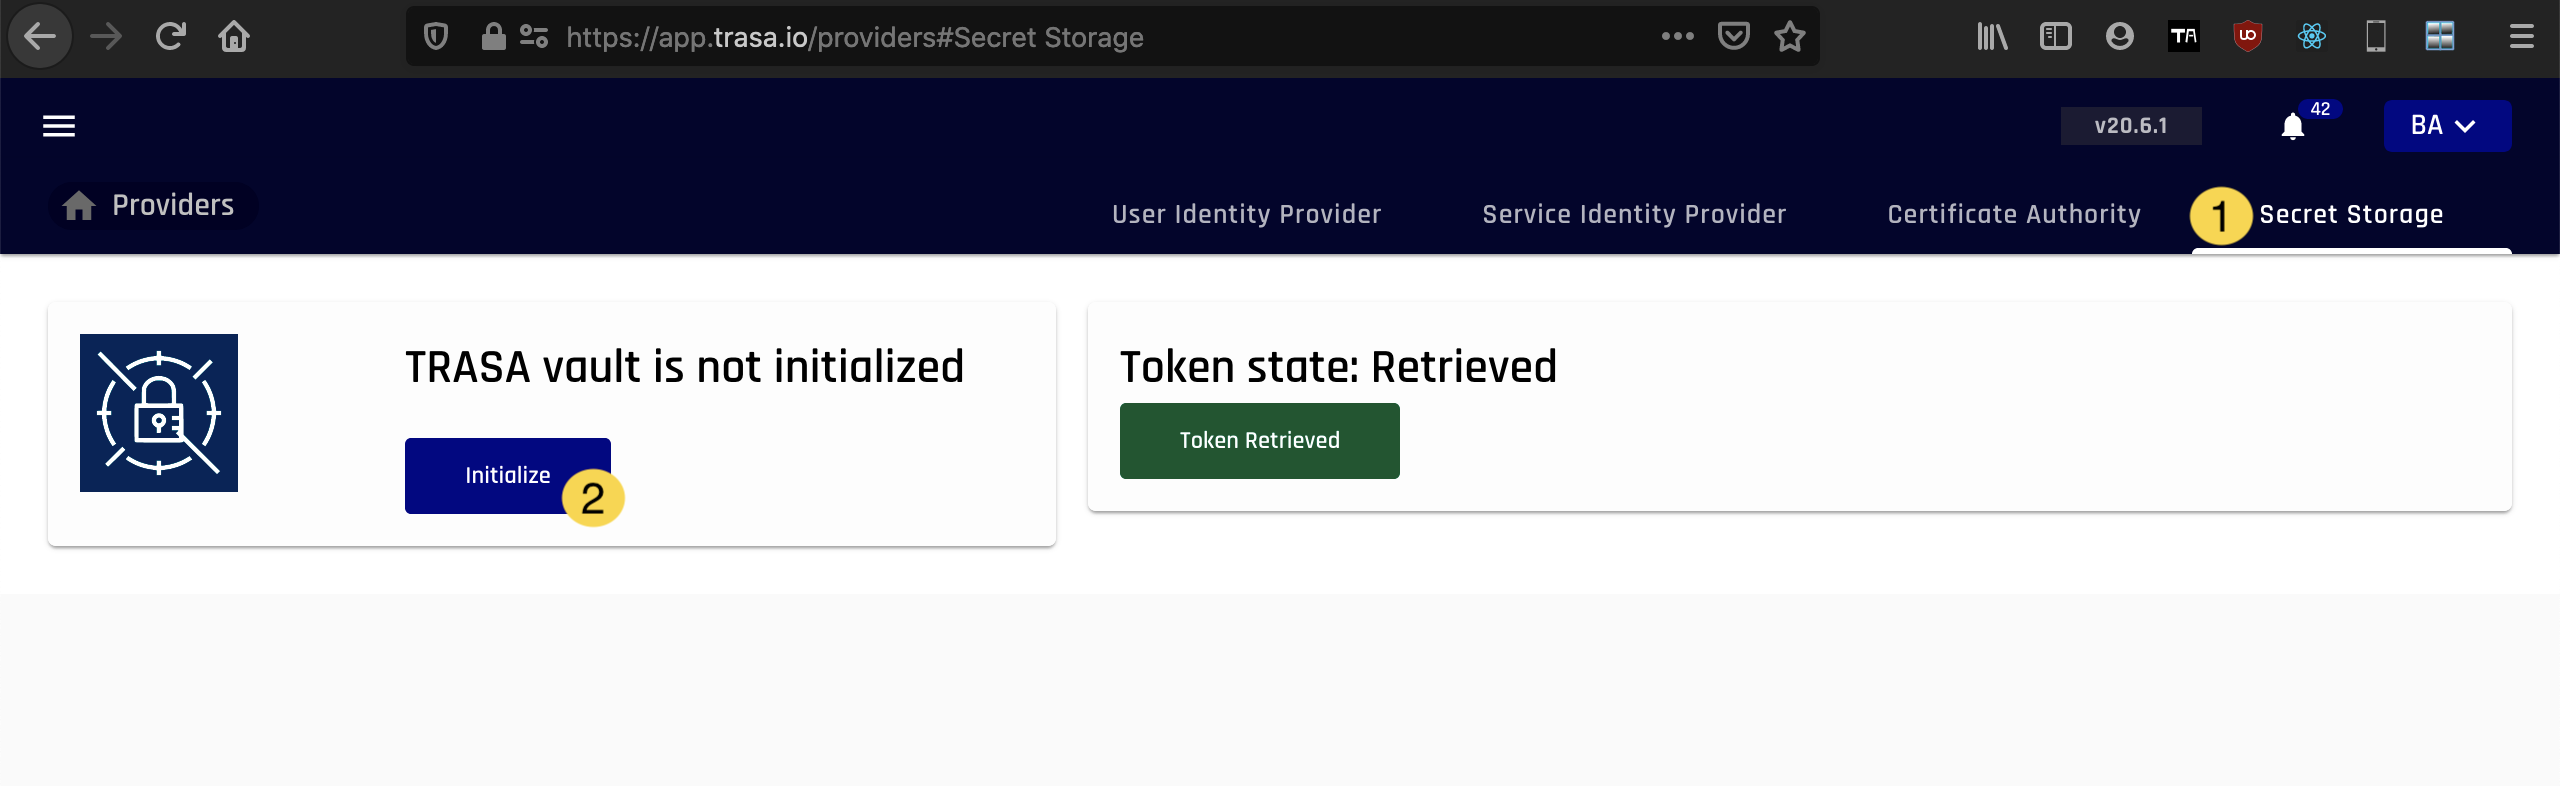Viewport: 2560px width, 786px height.
Task: Toggle the browser sidebar icon
Action: 2055,37
